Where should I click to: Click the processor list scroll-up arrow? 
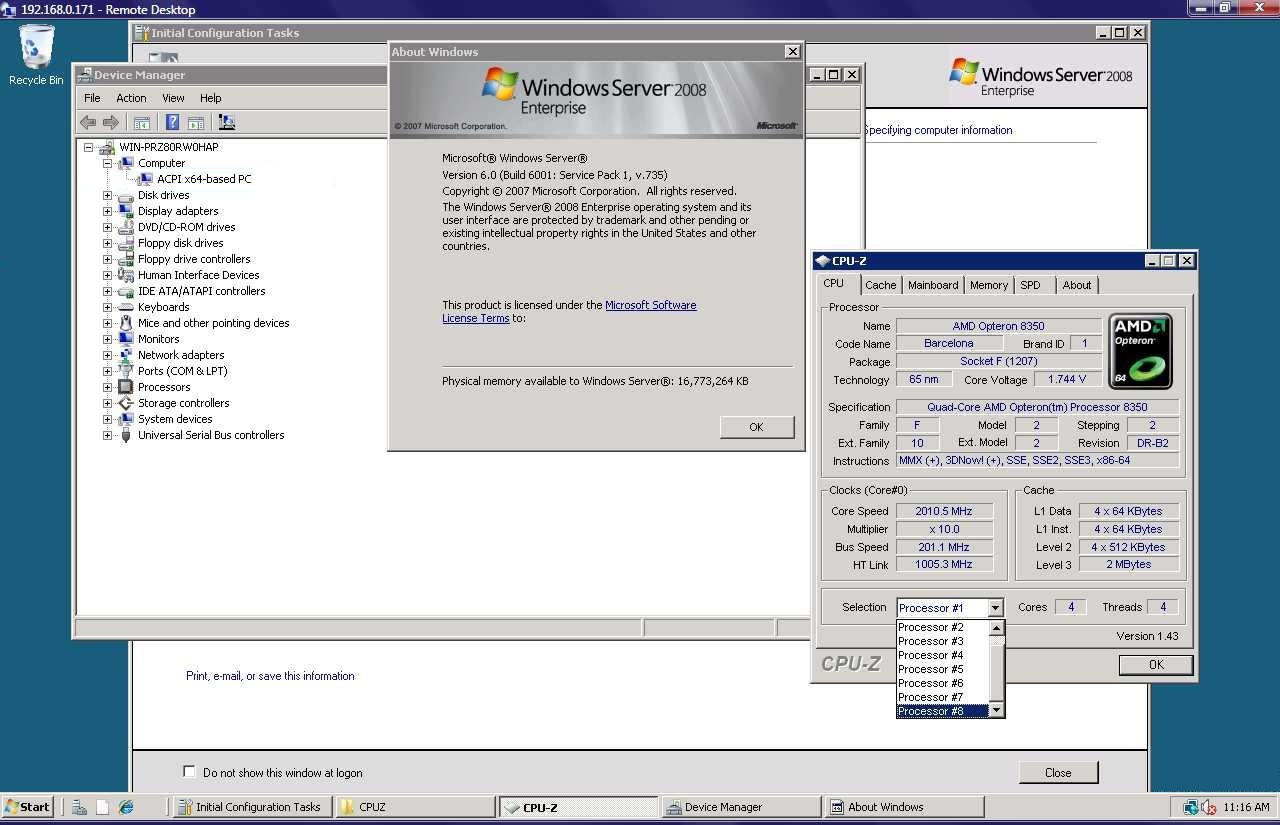[996, 628]
